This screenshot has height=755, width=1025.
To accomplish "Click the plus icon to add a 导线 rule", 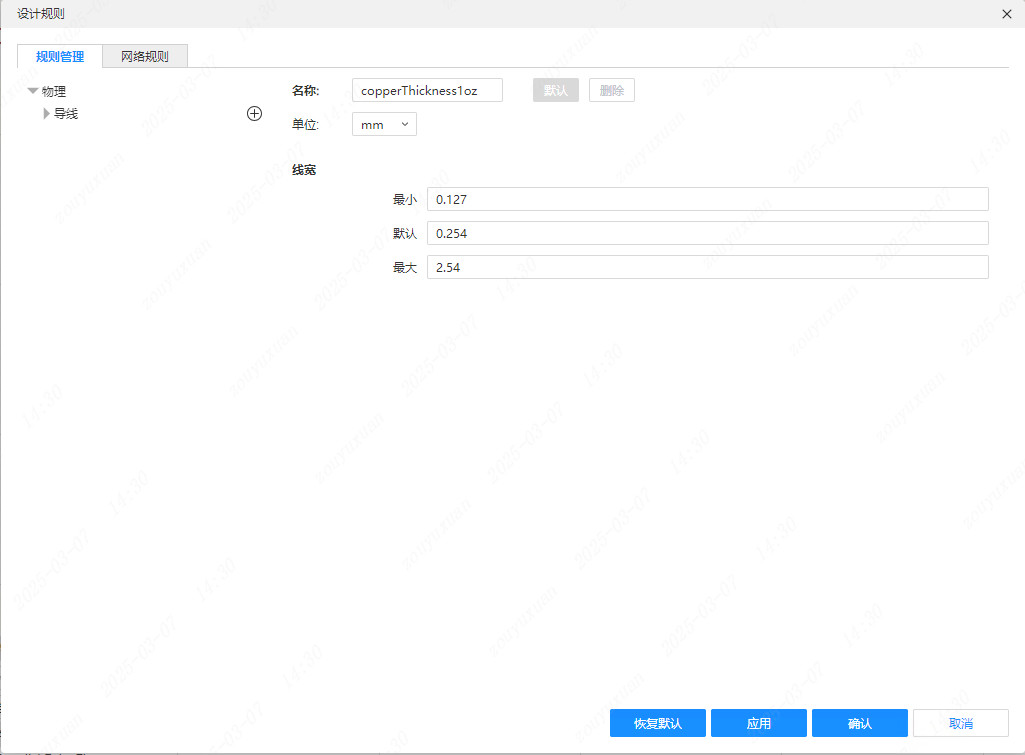I will [254, 114].
